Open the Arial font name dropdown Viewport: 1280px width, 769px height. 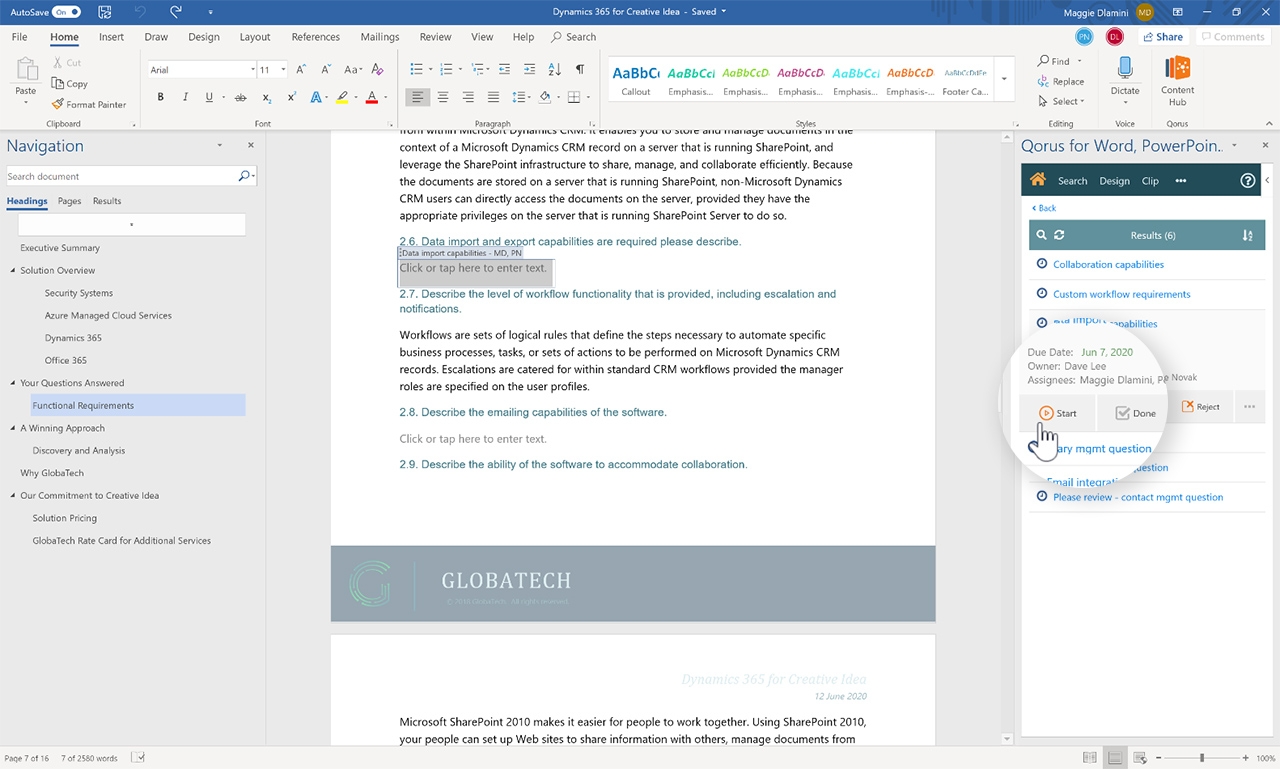253,70
